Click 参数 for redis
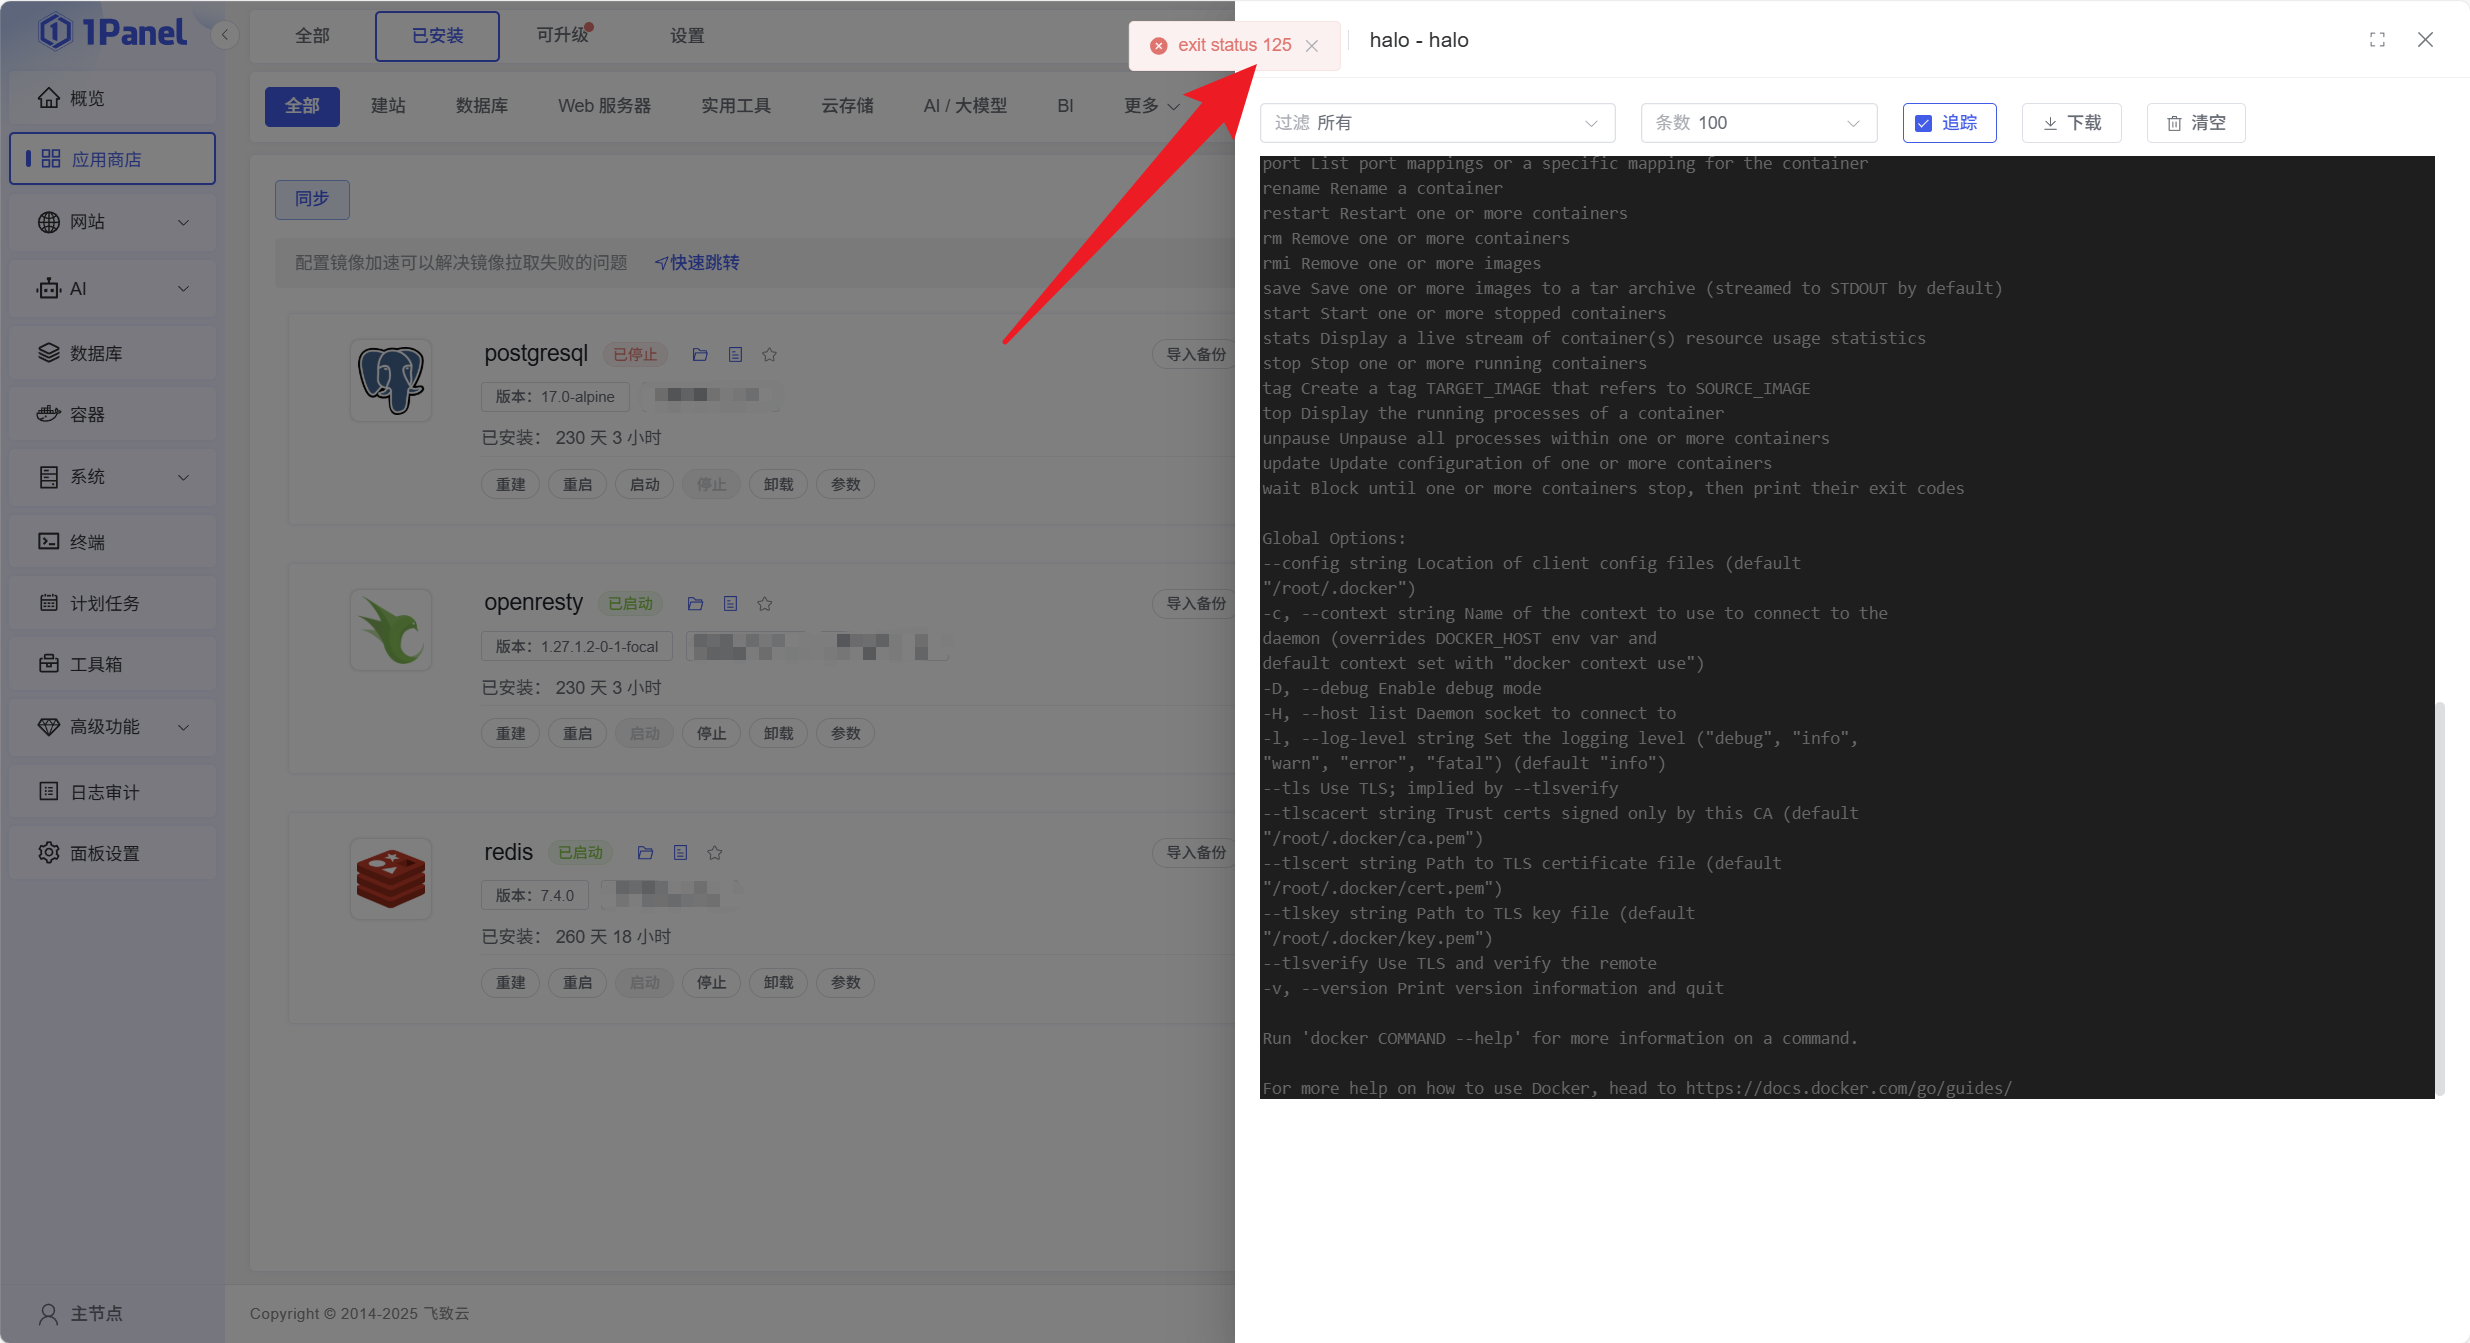Image resolution: width=2470 pixels, height=1343 pixels. point(846,983)
